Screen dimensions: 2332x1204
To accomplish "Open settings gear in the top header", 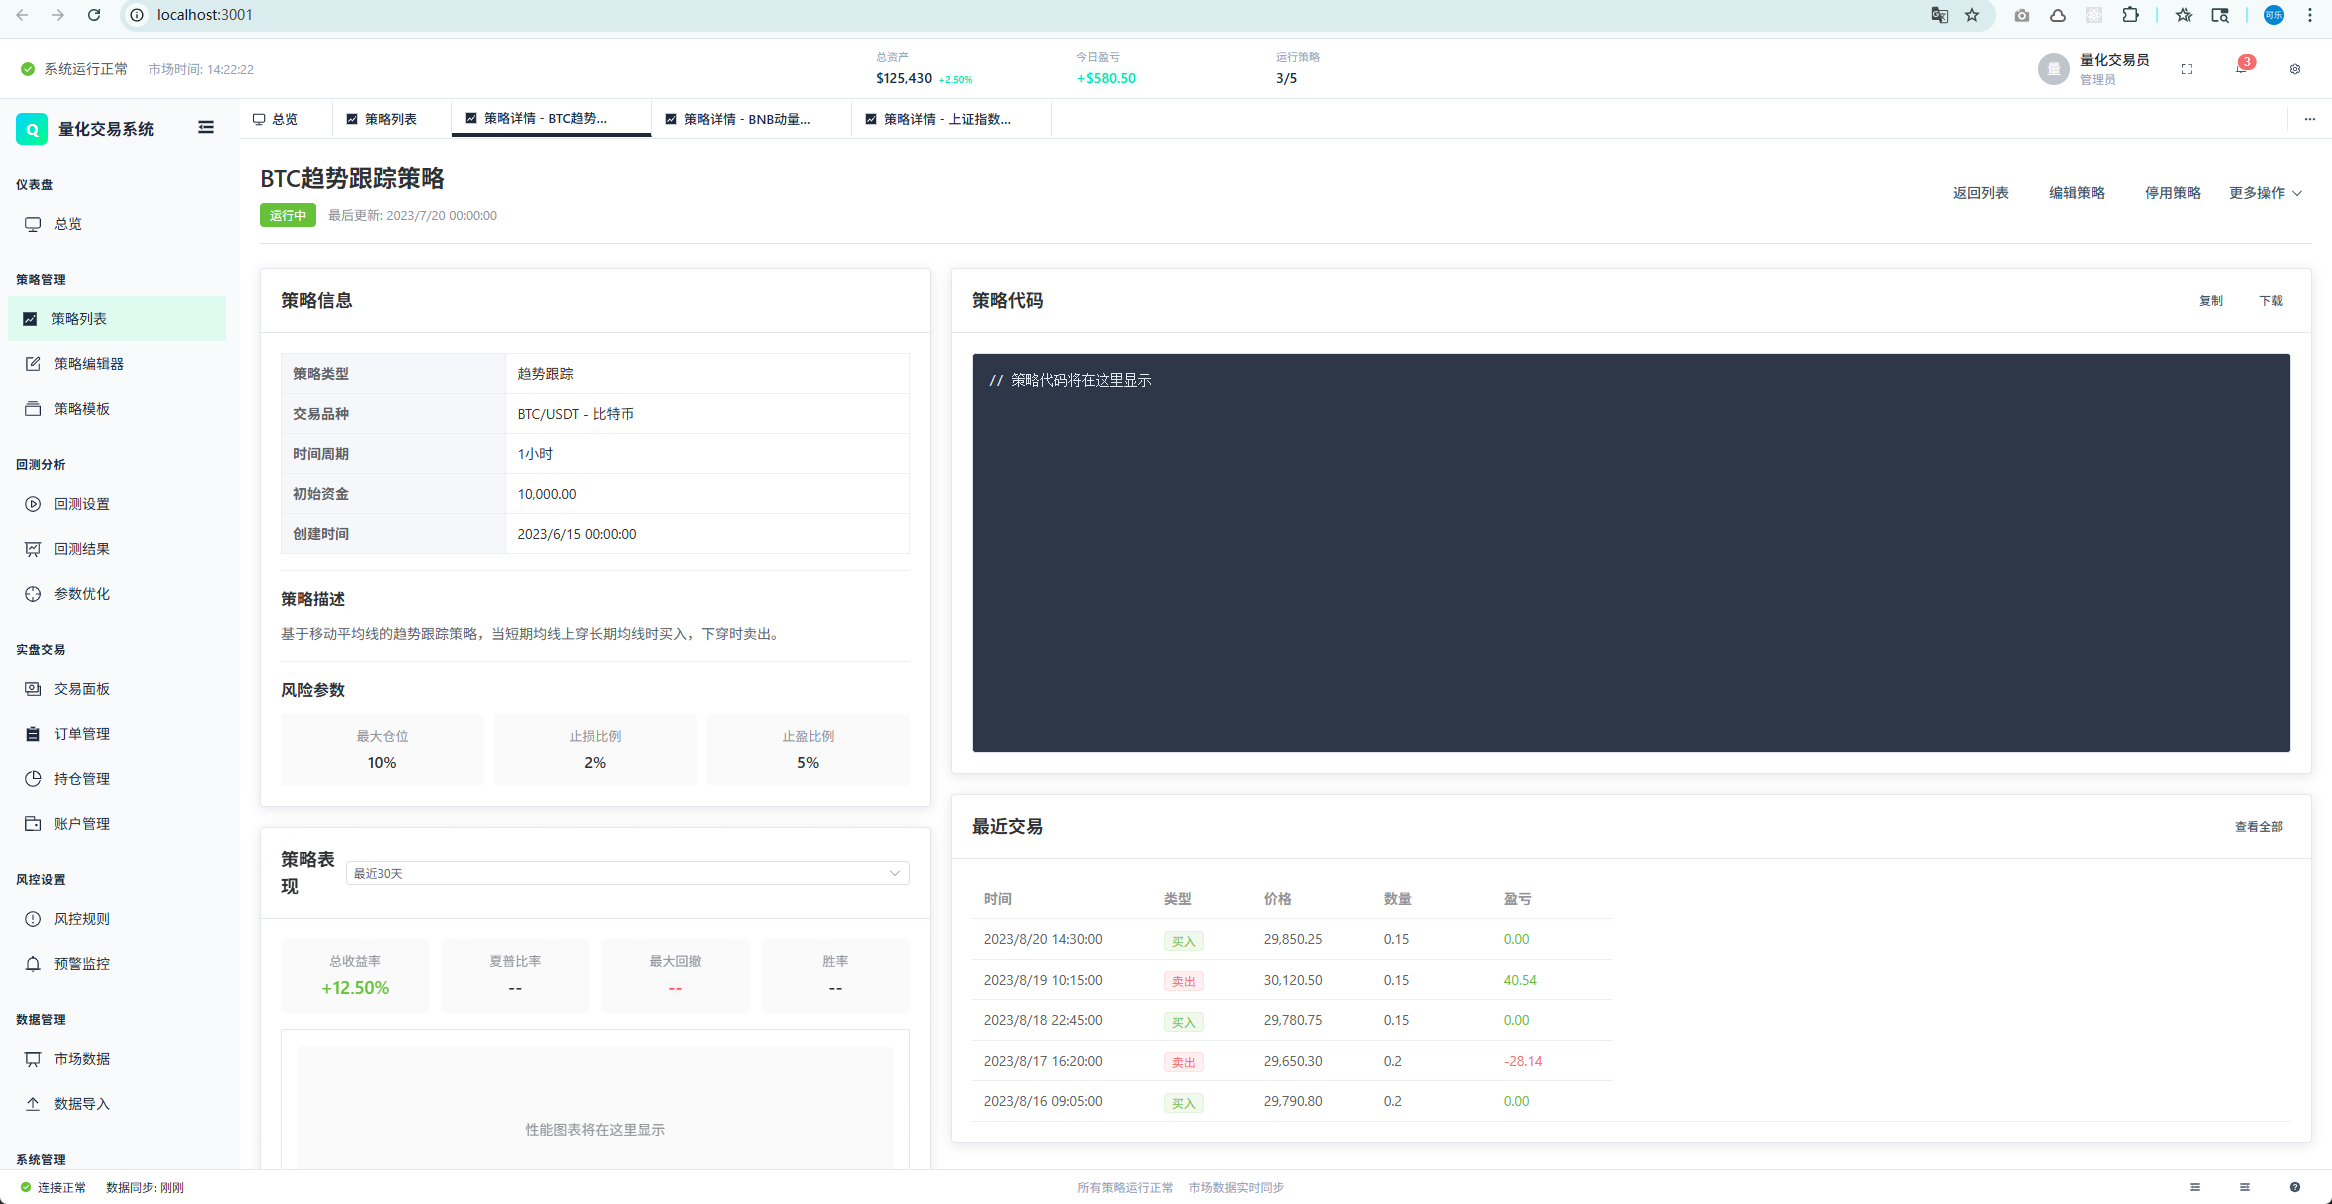I will [2295, 69].
